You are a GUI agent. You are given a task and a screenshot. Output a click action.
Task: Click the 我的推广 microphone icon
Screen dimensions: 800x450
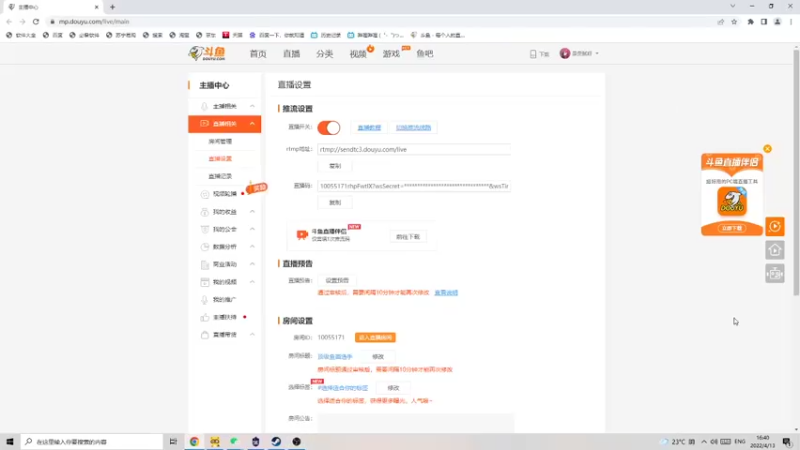[x=205, y=299]
